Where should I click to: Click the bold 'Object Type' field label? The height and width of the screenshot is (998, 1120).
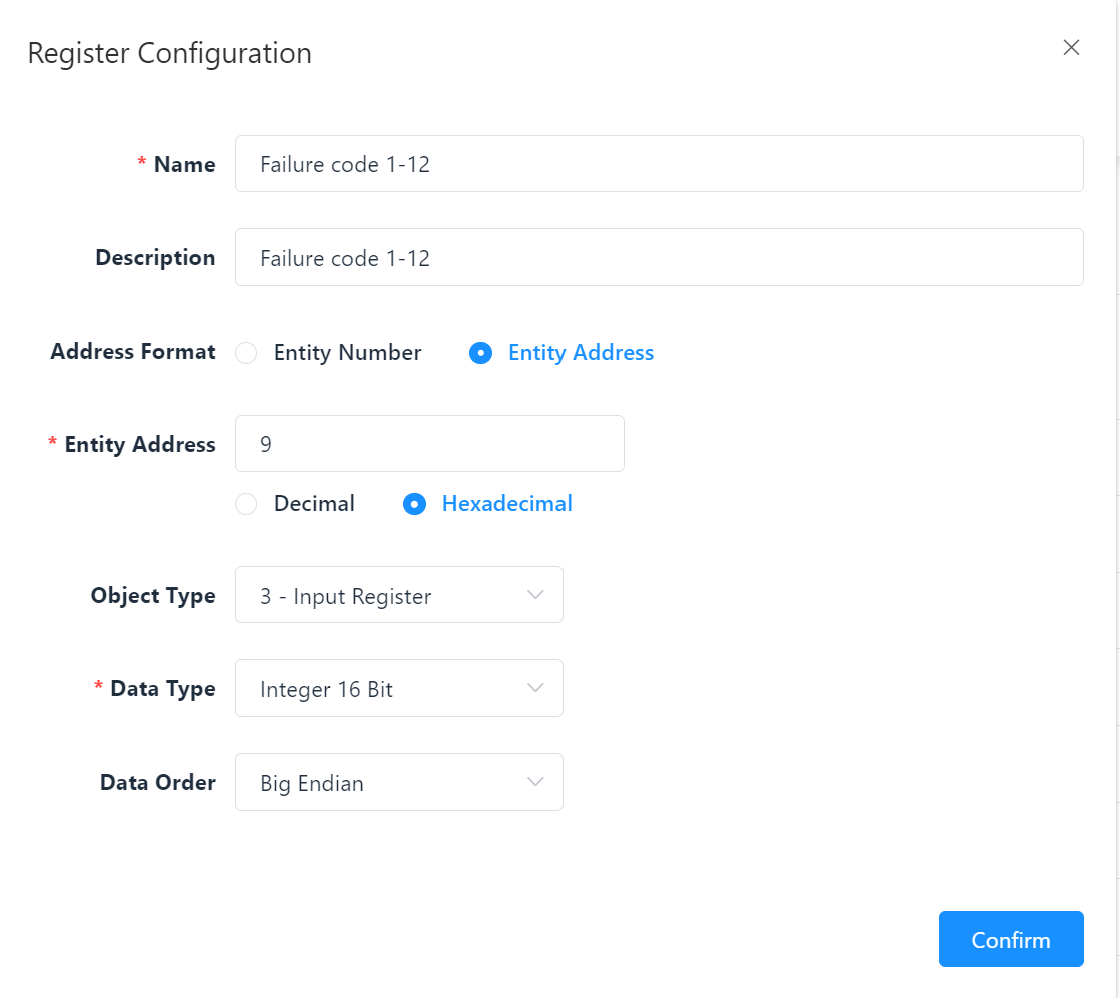(x=153, y=596)
